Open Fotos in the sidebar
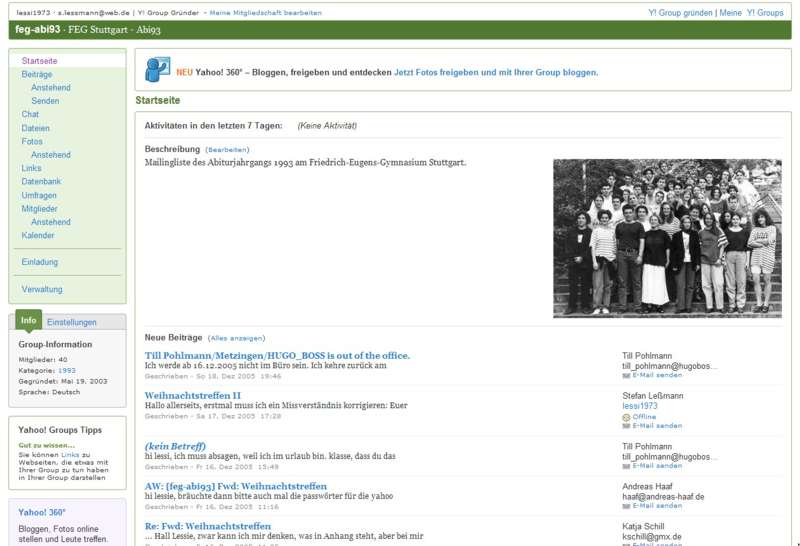 tap(32, 141)
